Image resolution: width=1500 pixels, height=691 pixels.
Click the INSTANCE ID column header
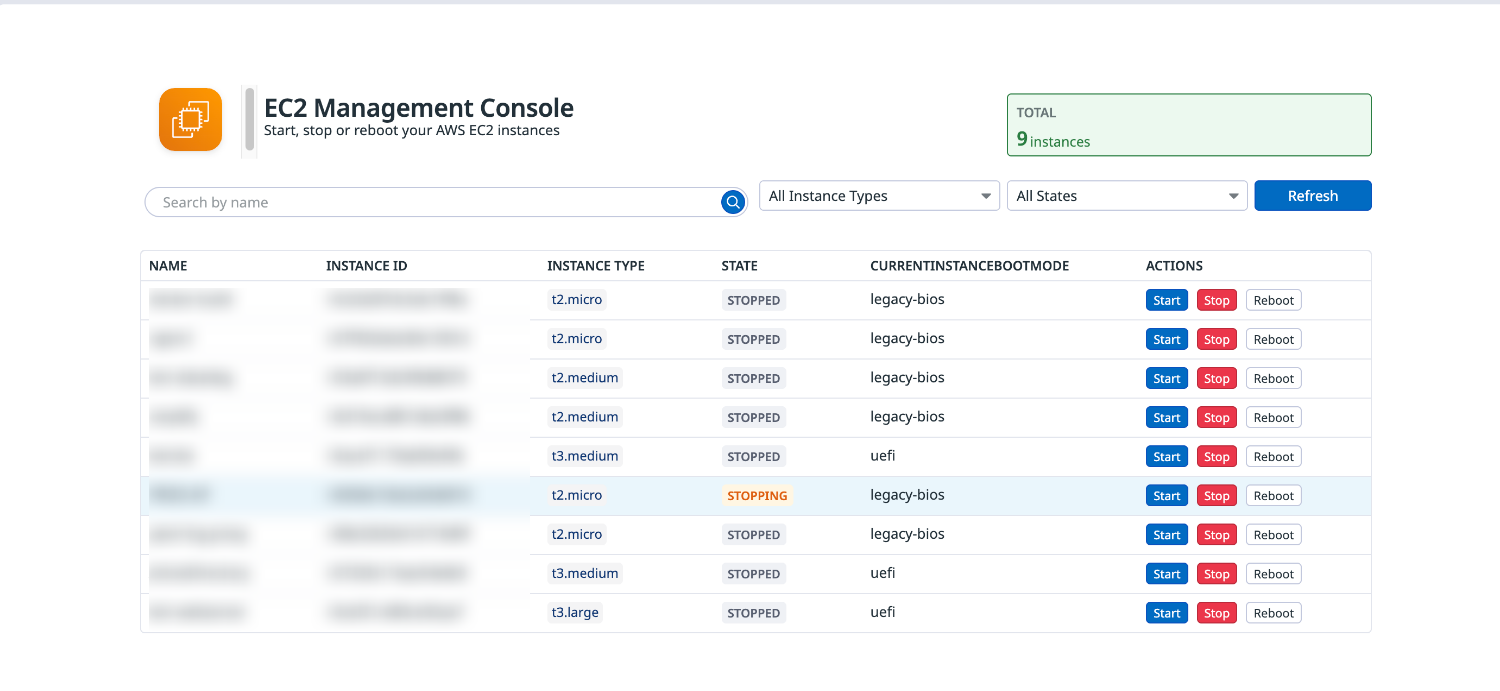(367, 266)
